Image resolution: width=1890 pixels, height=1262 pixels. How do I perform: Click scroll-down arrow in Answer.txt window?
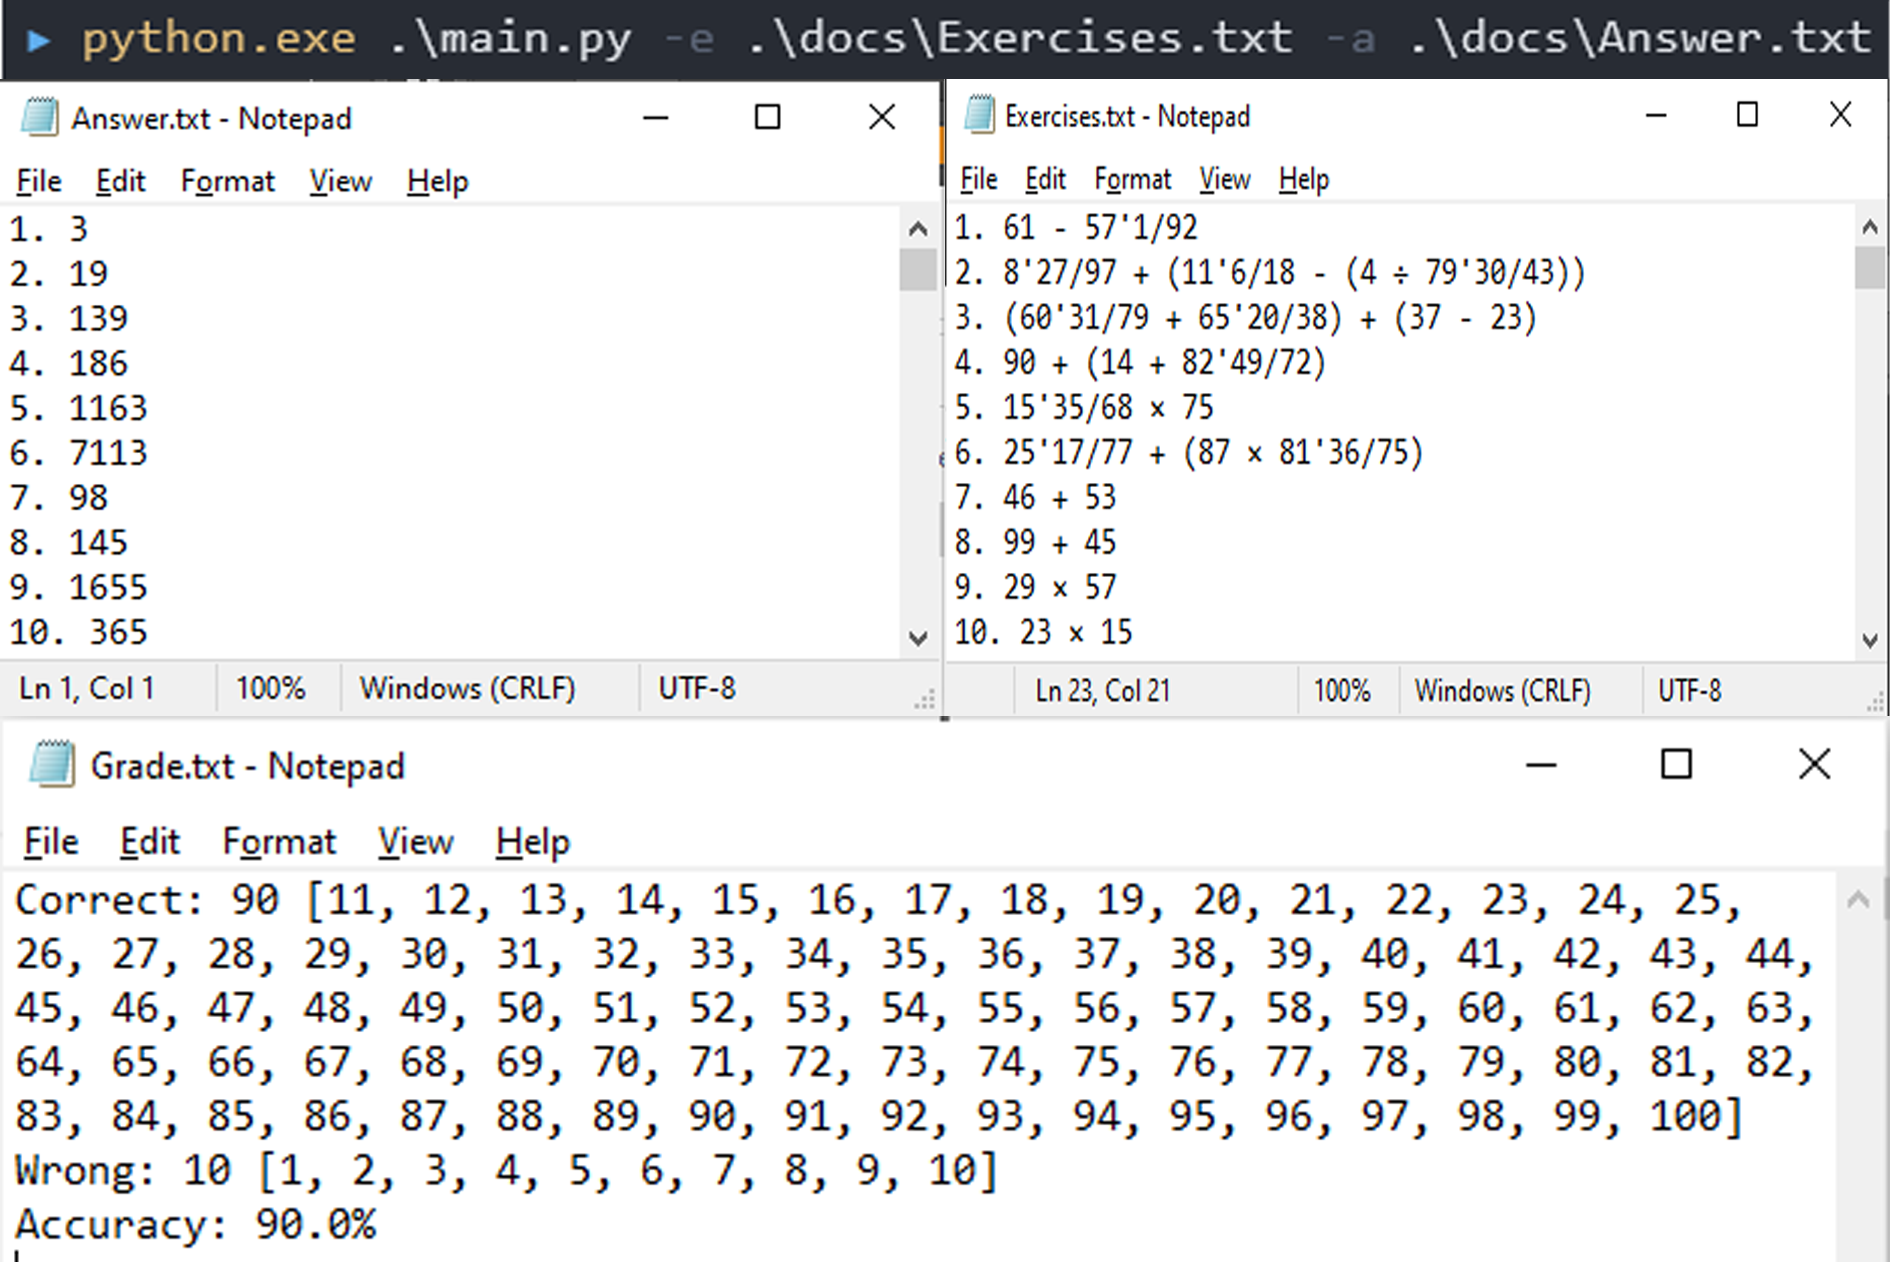917,638
